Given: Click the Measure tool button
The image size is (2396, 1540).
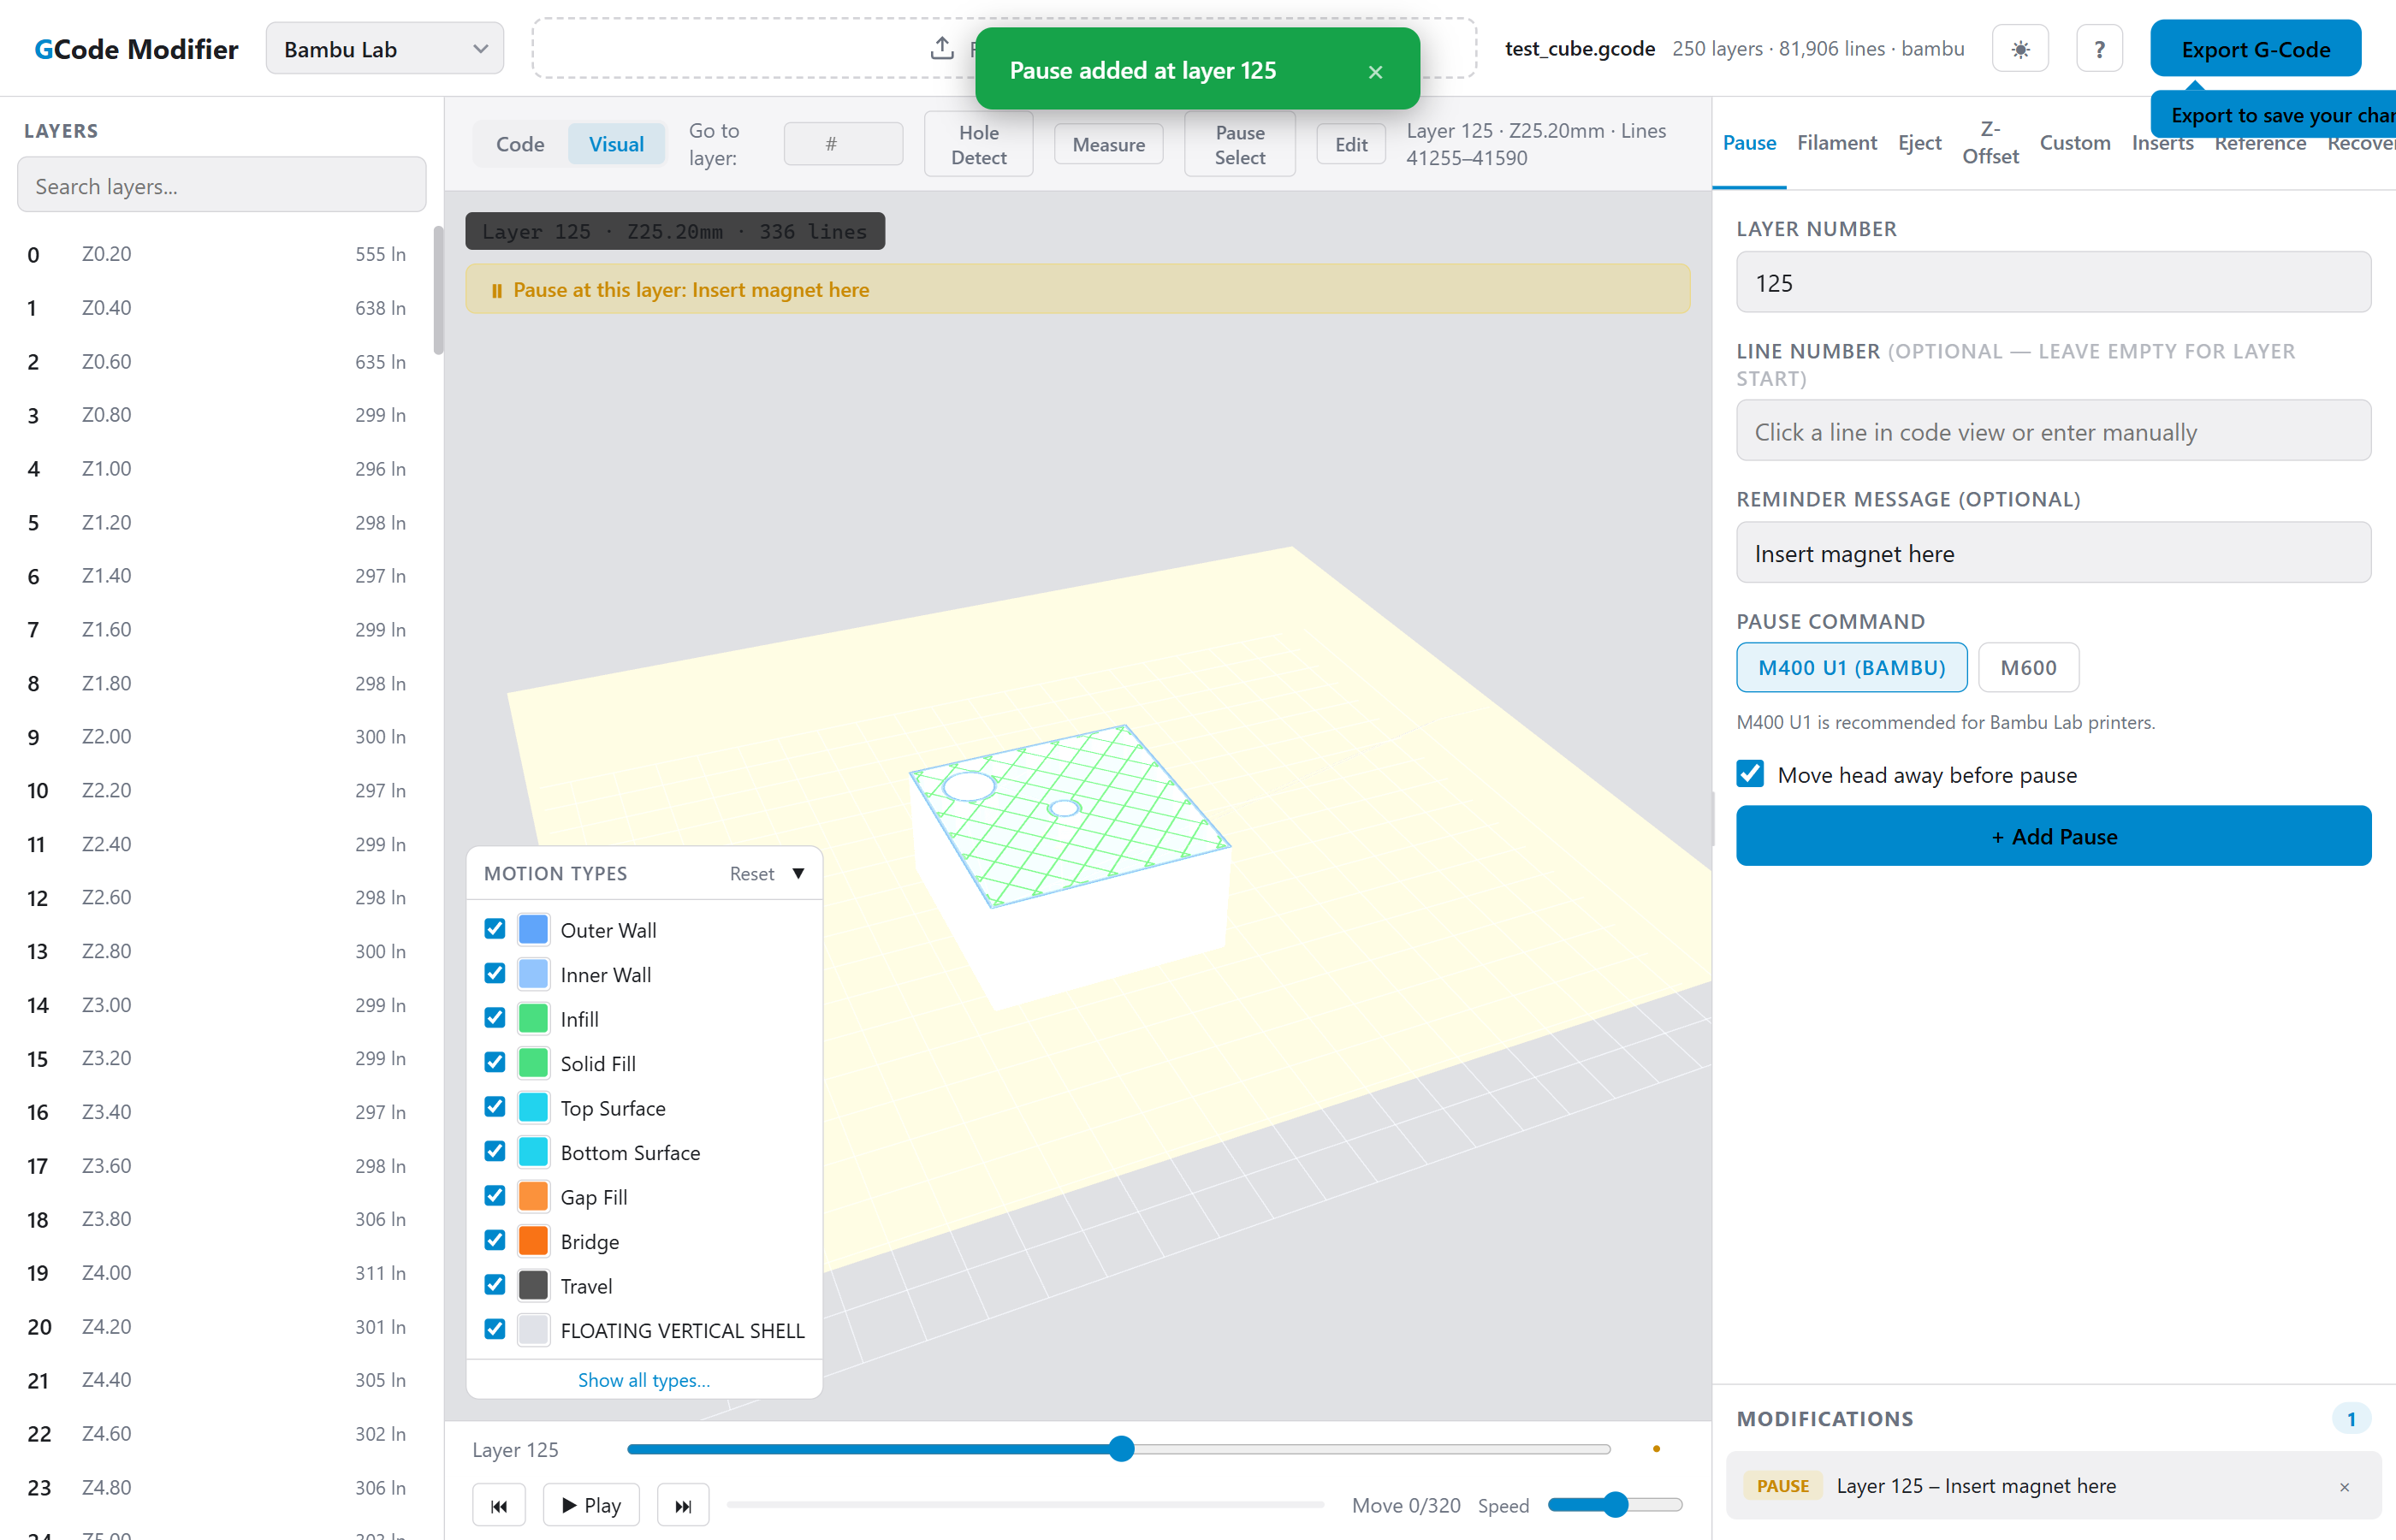Looking at the screenshot, I should pos(1108,144).
